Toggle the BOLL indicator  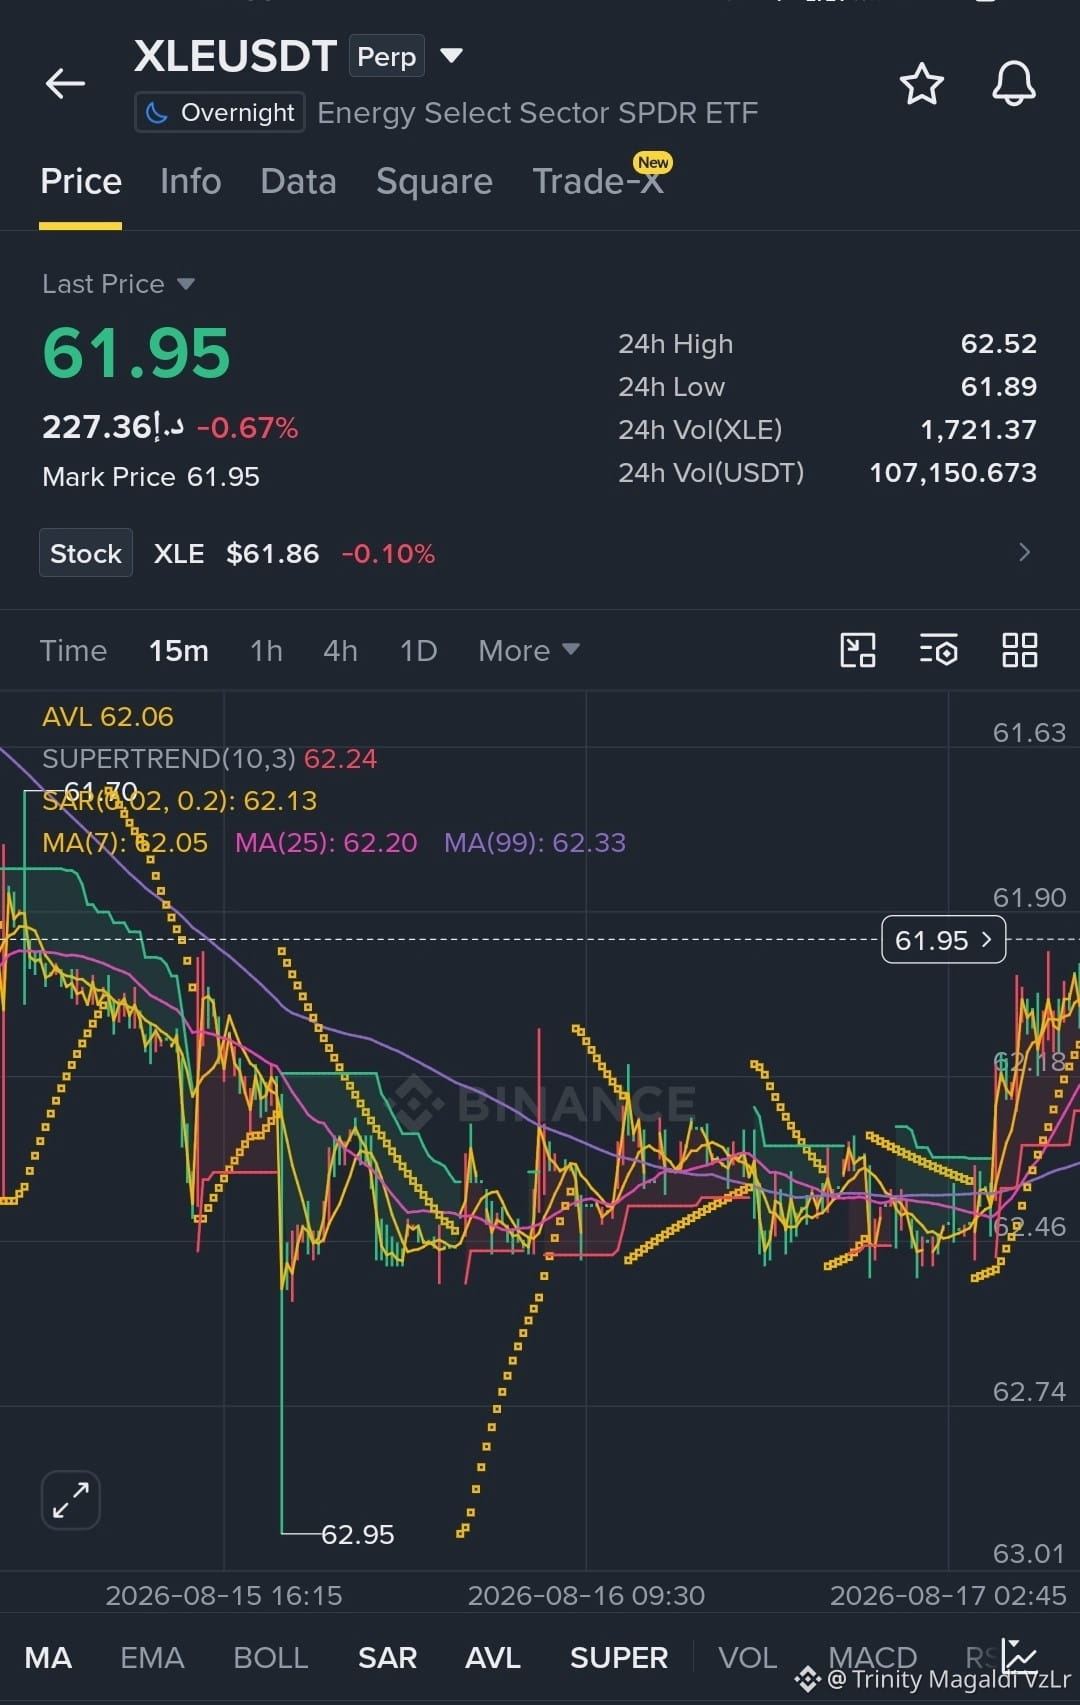point(270,1657)
